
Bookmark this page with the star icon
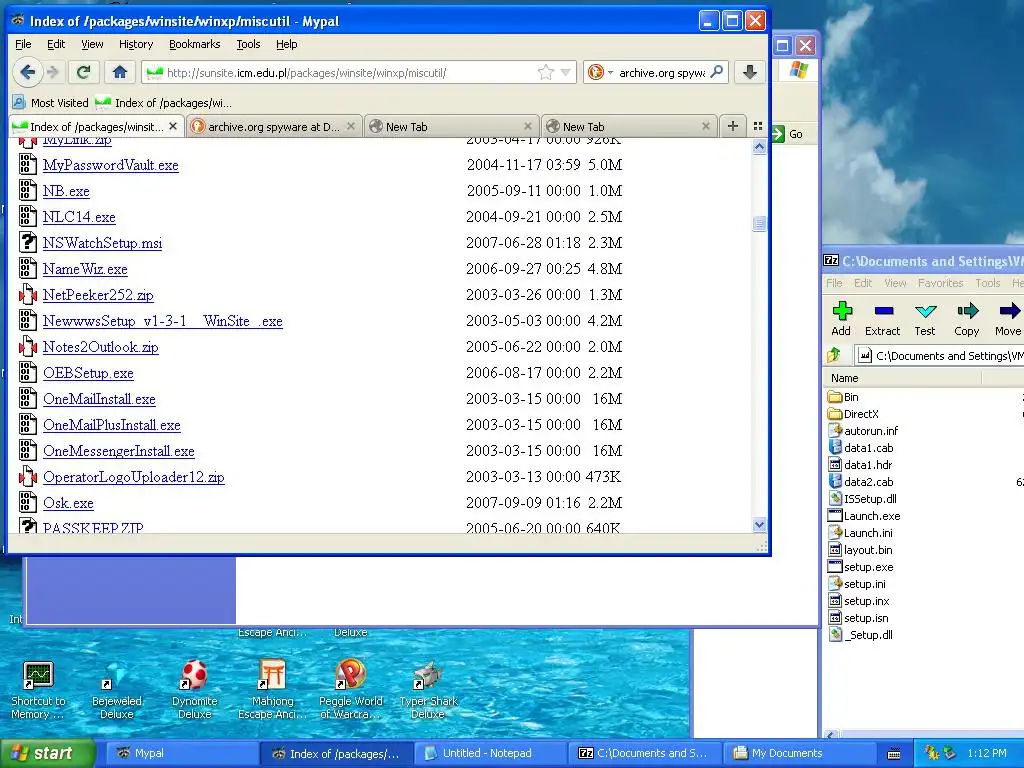coord(545,72)
